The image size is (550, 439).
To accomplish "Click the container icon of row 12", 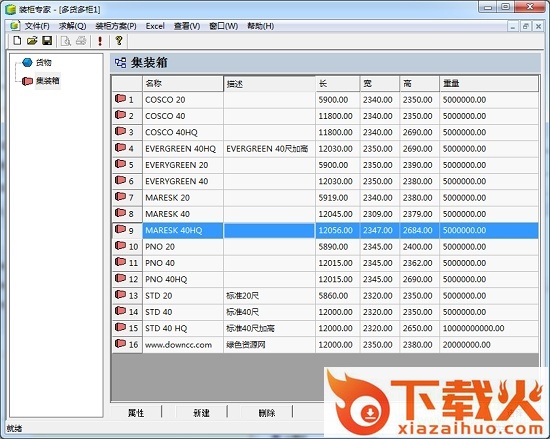I will click(x=120, y=278).
